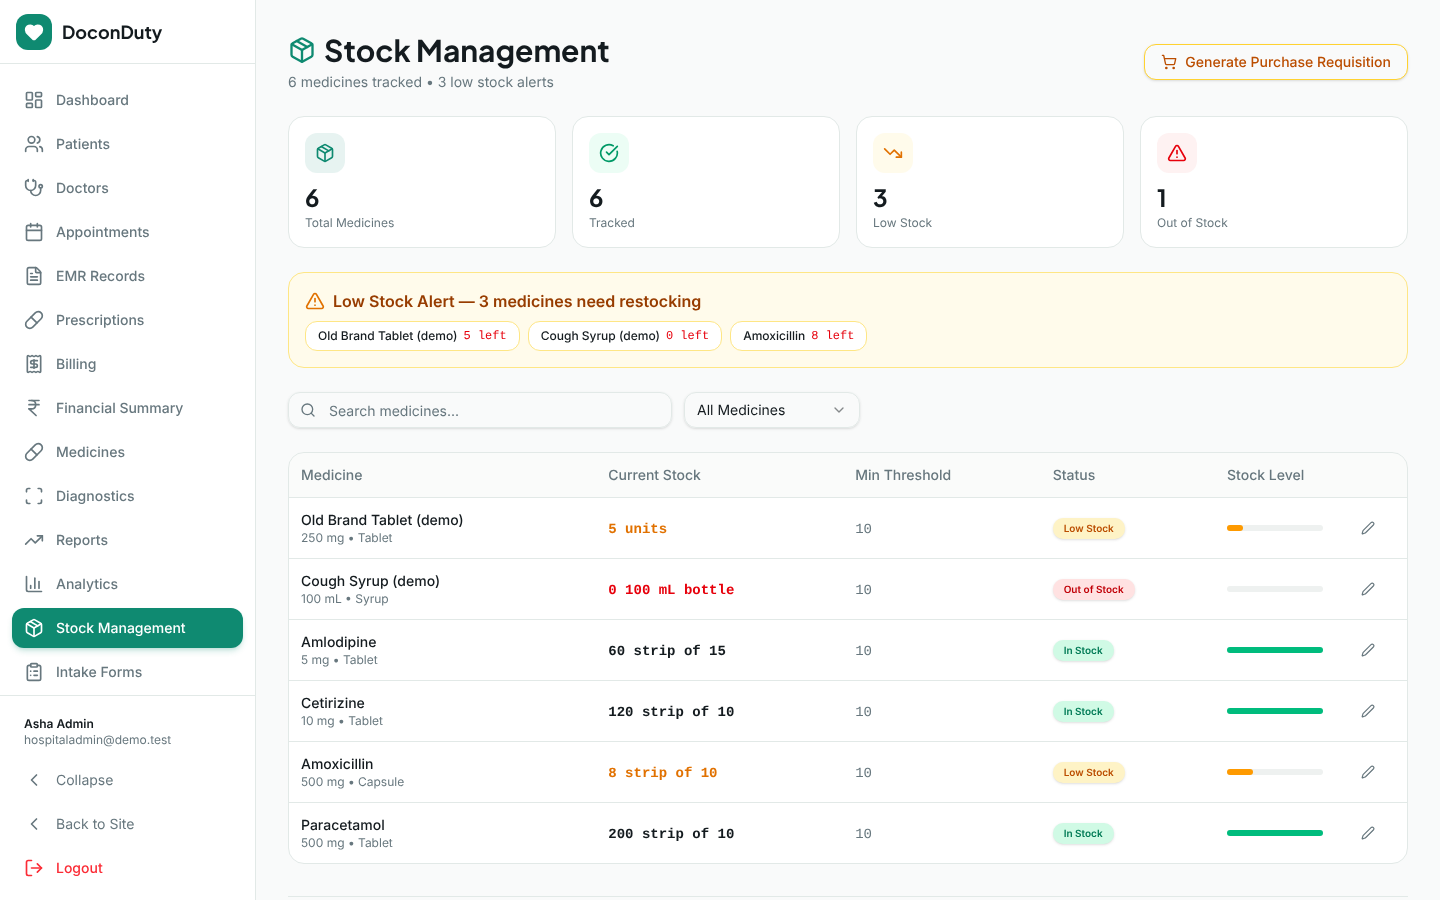Click In Stock badge in Paracetamol row
Screen dimensions: 1440x900
[x=1083, y=834]
